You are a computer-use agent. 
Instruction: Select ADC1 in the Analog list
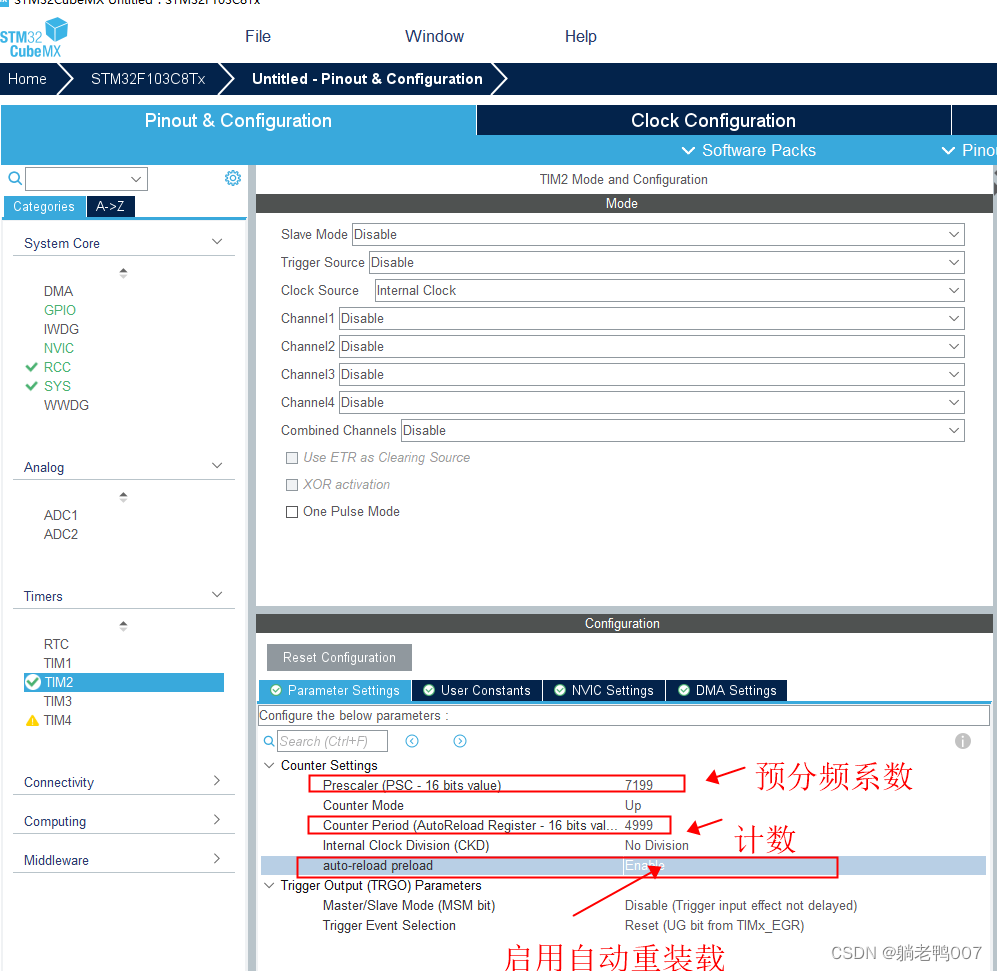tap(60, 515)
